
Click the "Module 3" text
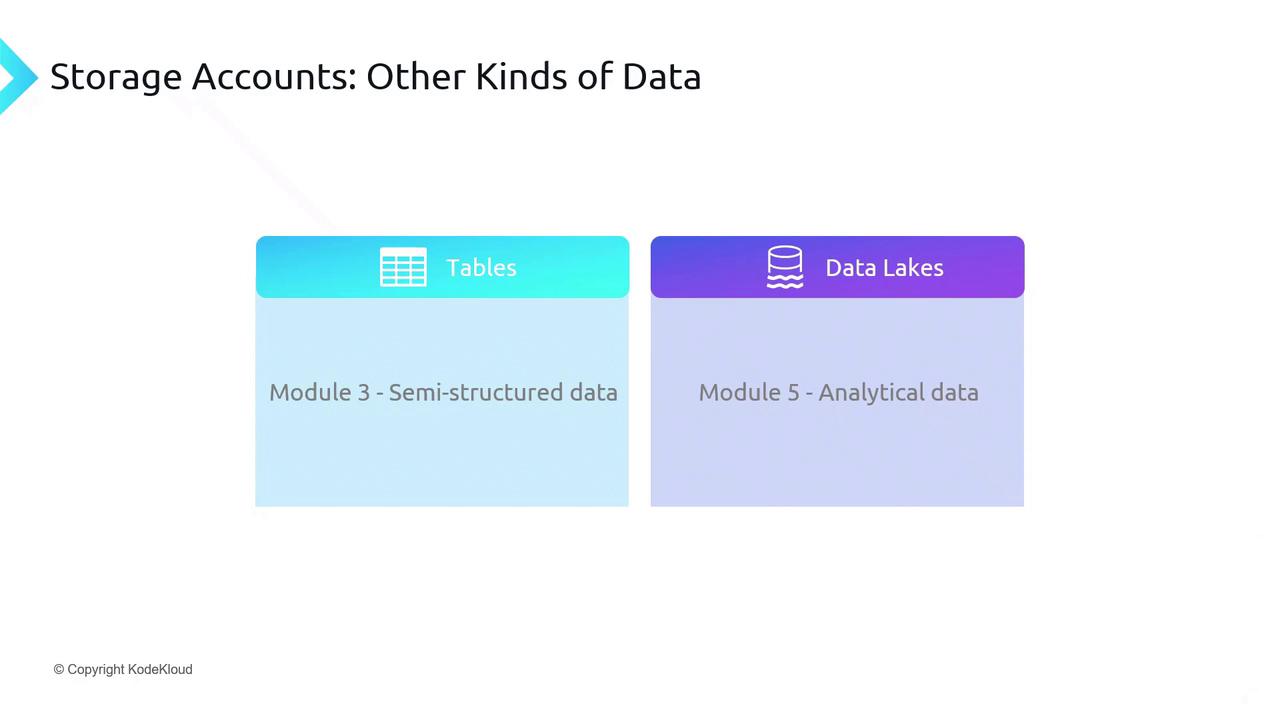[319, 392]
